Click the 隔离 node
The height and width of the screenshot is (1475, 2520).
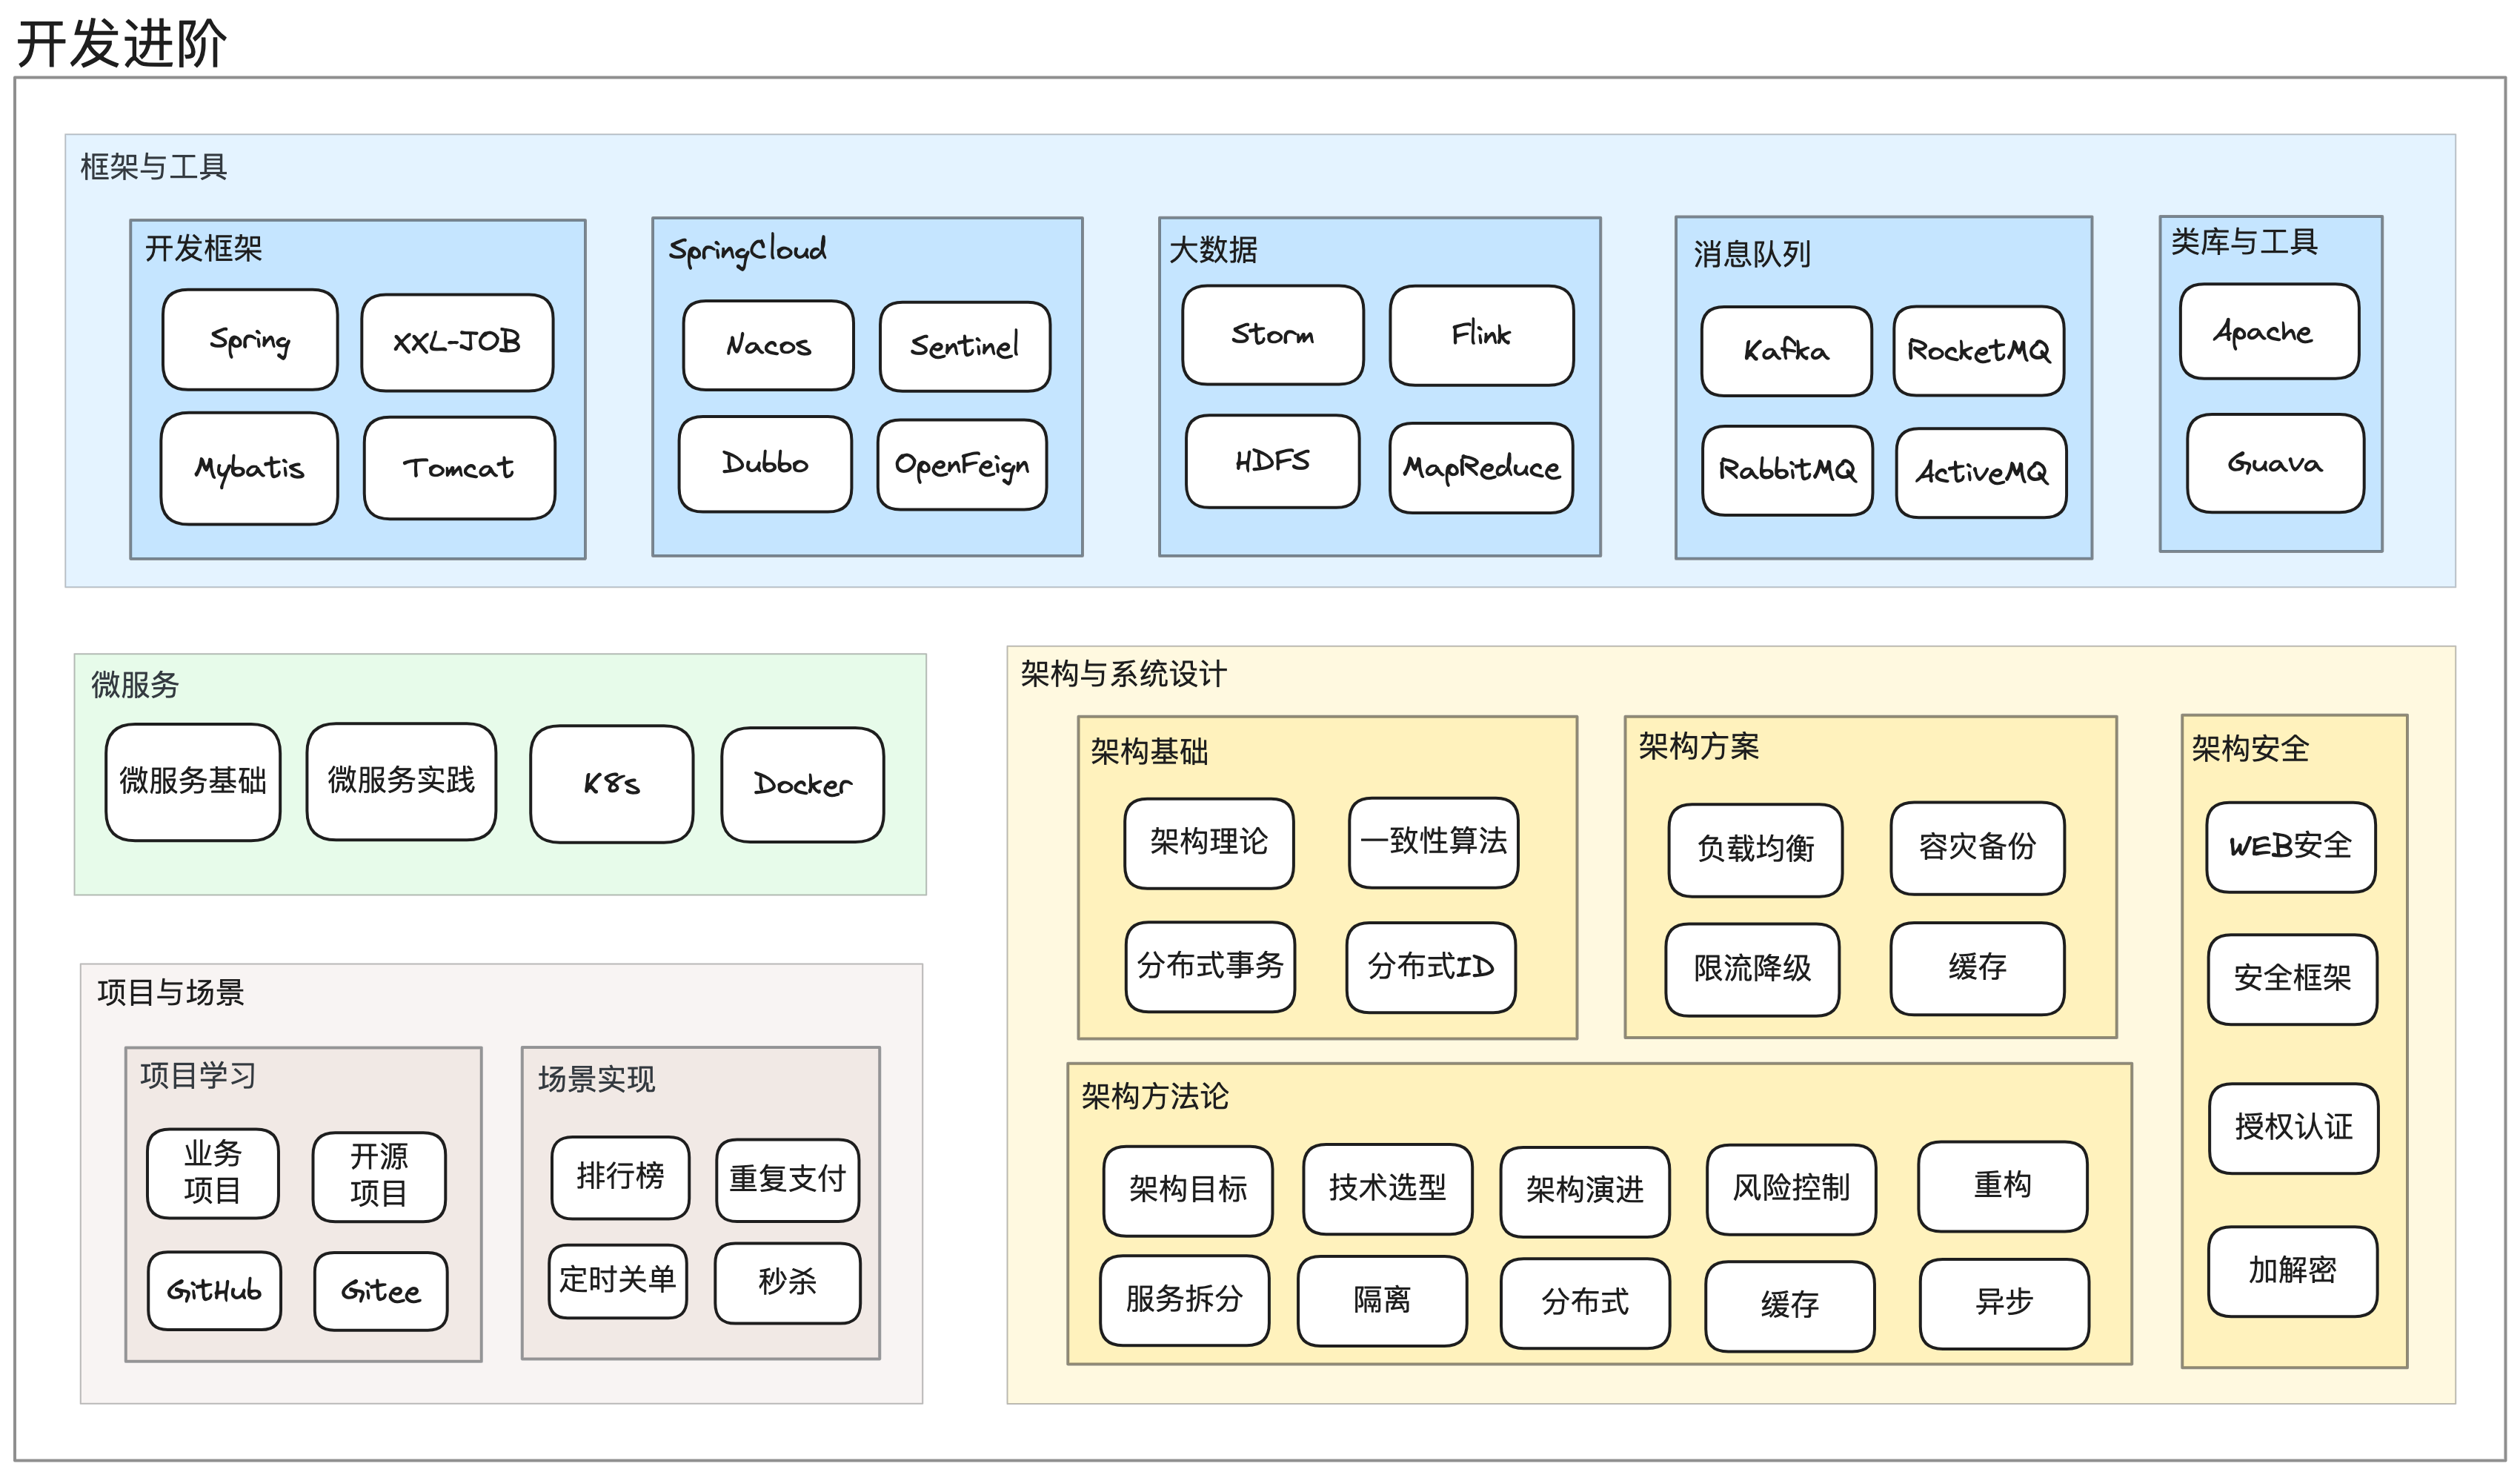click(x=1383, y=1302)
